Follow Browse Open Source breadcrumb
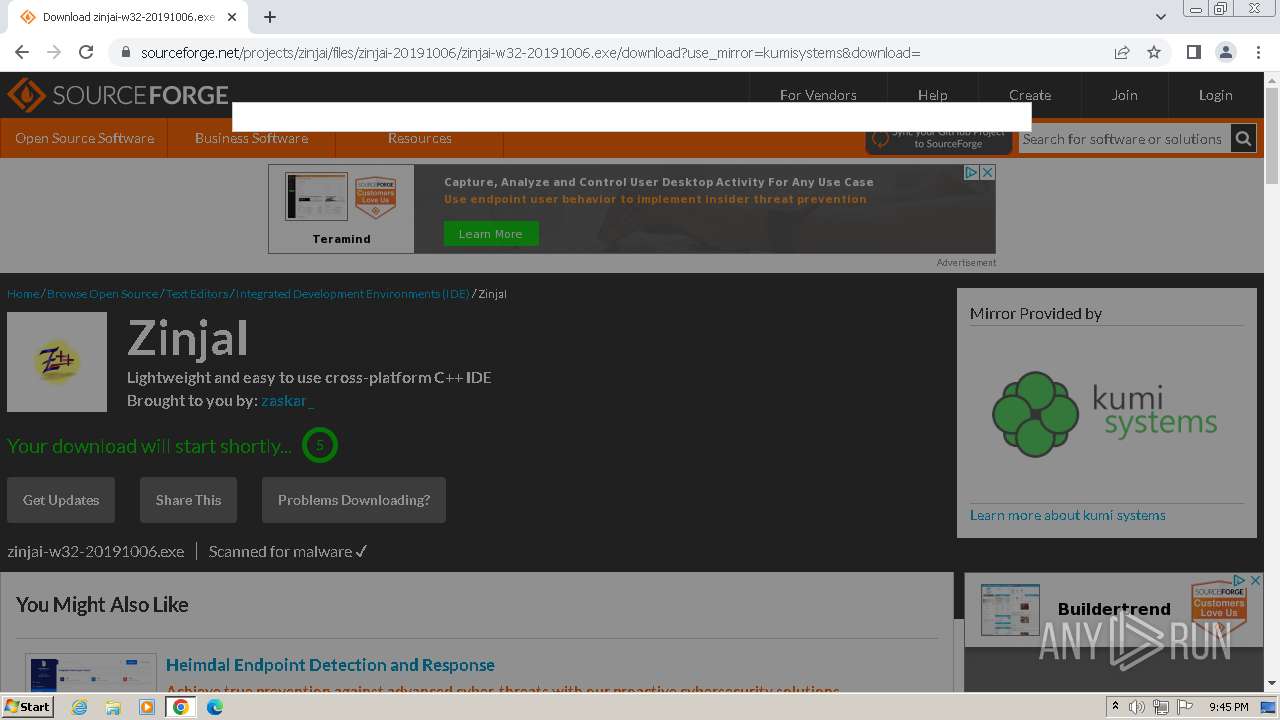1280x720 pixels. click(102, 294)
